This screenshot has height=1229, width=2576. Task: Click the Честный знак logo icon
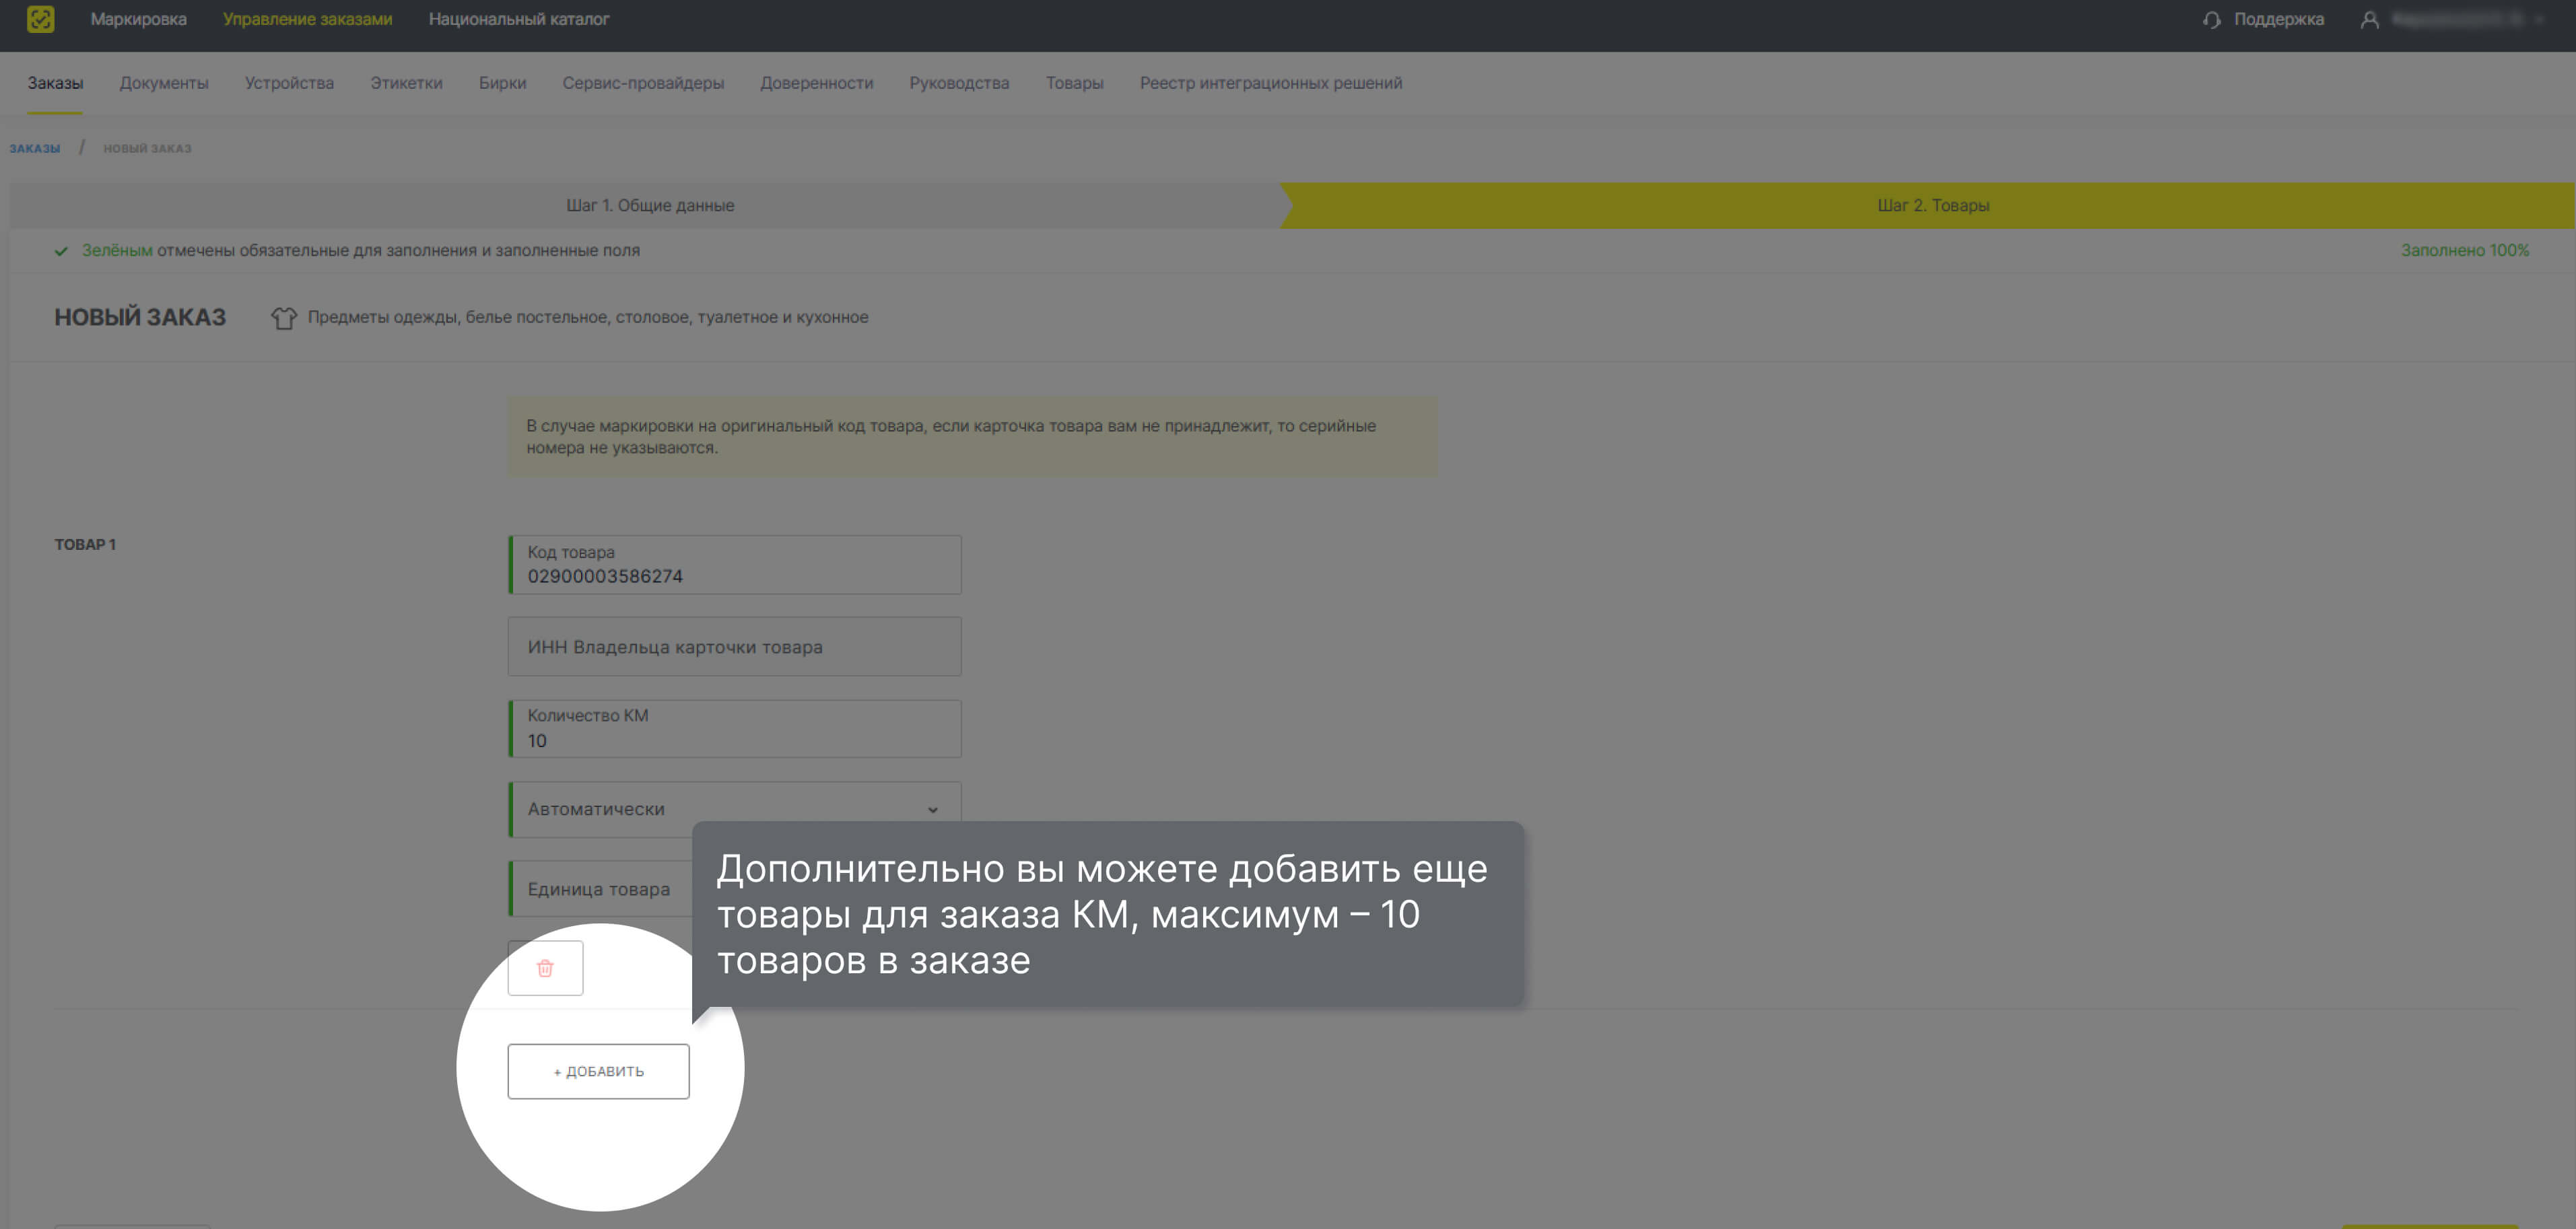click(x=41, y=19)
